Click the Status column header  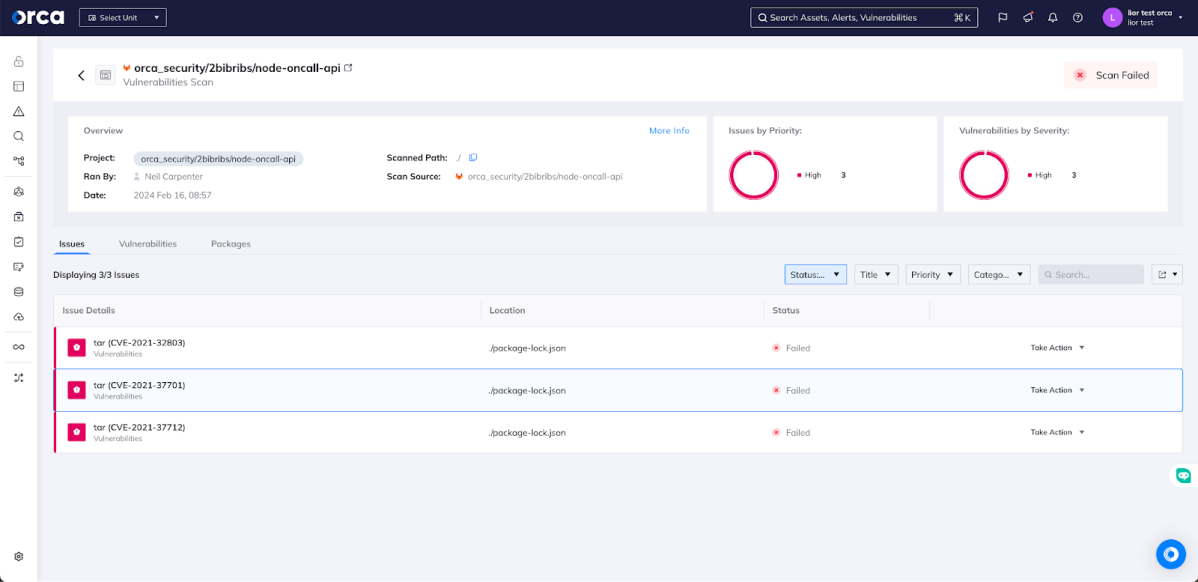(x=785, y=310)
